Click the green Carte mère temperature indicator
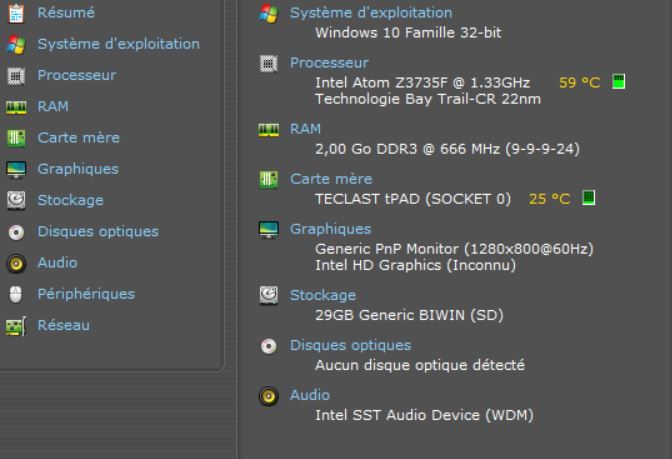 [x=588, y=198]
